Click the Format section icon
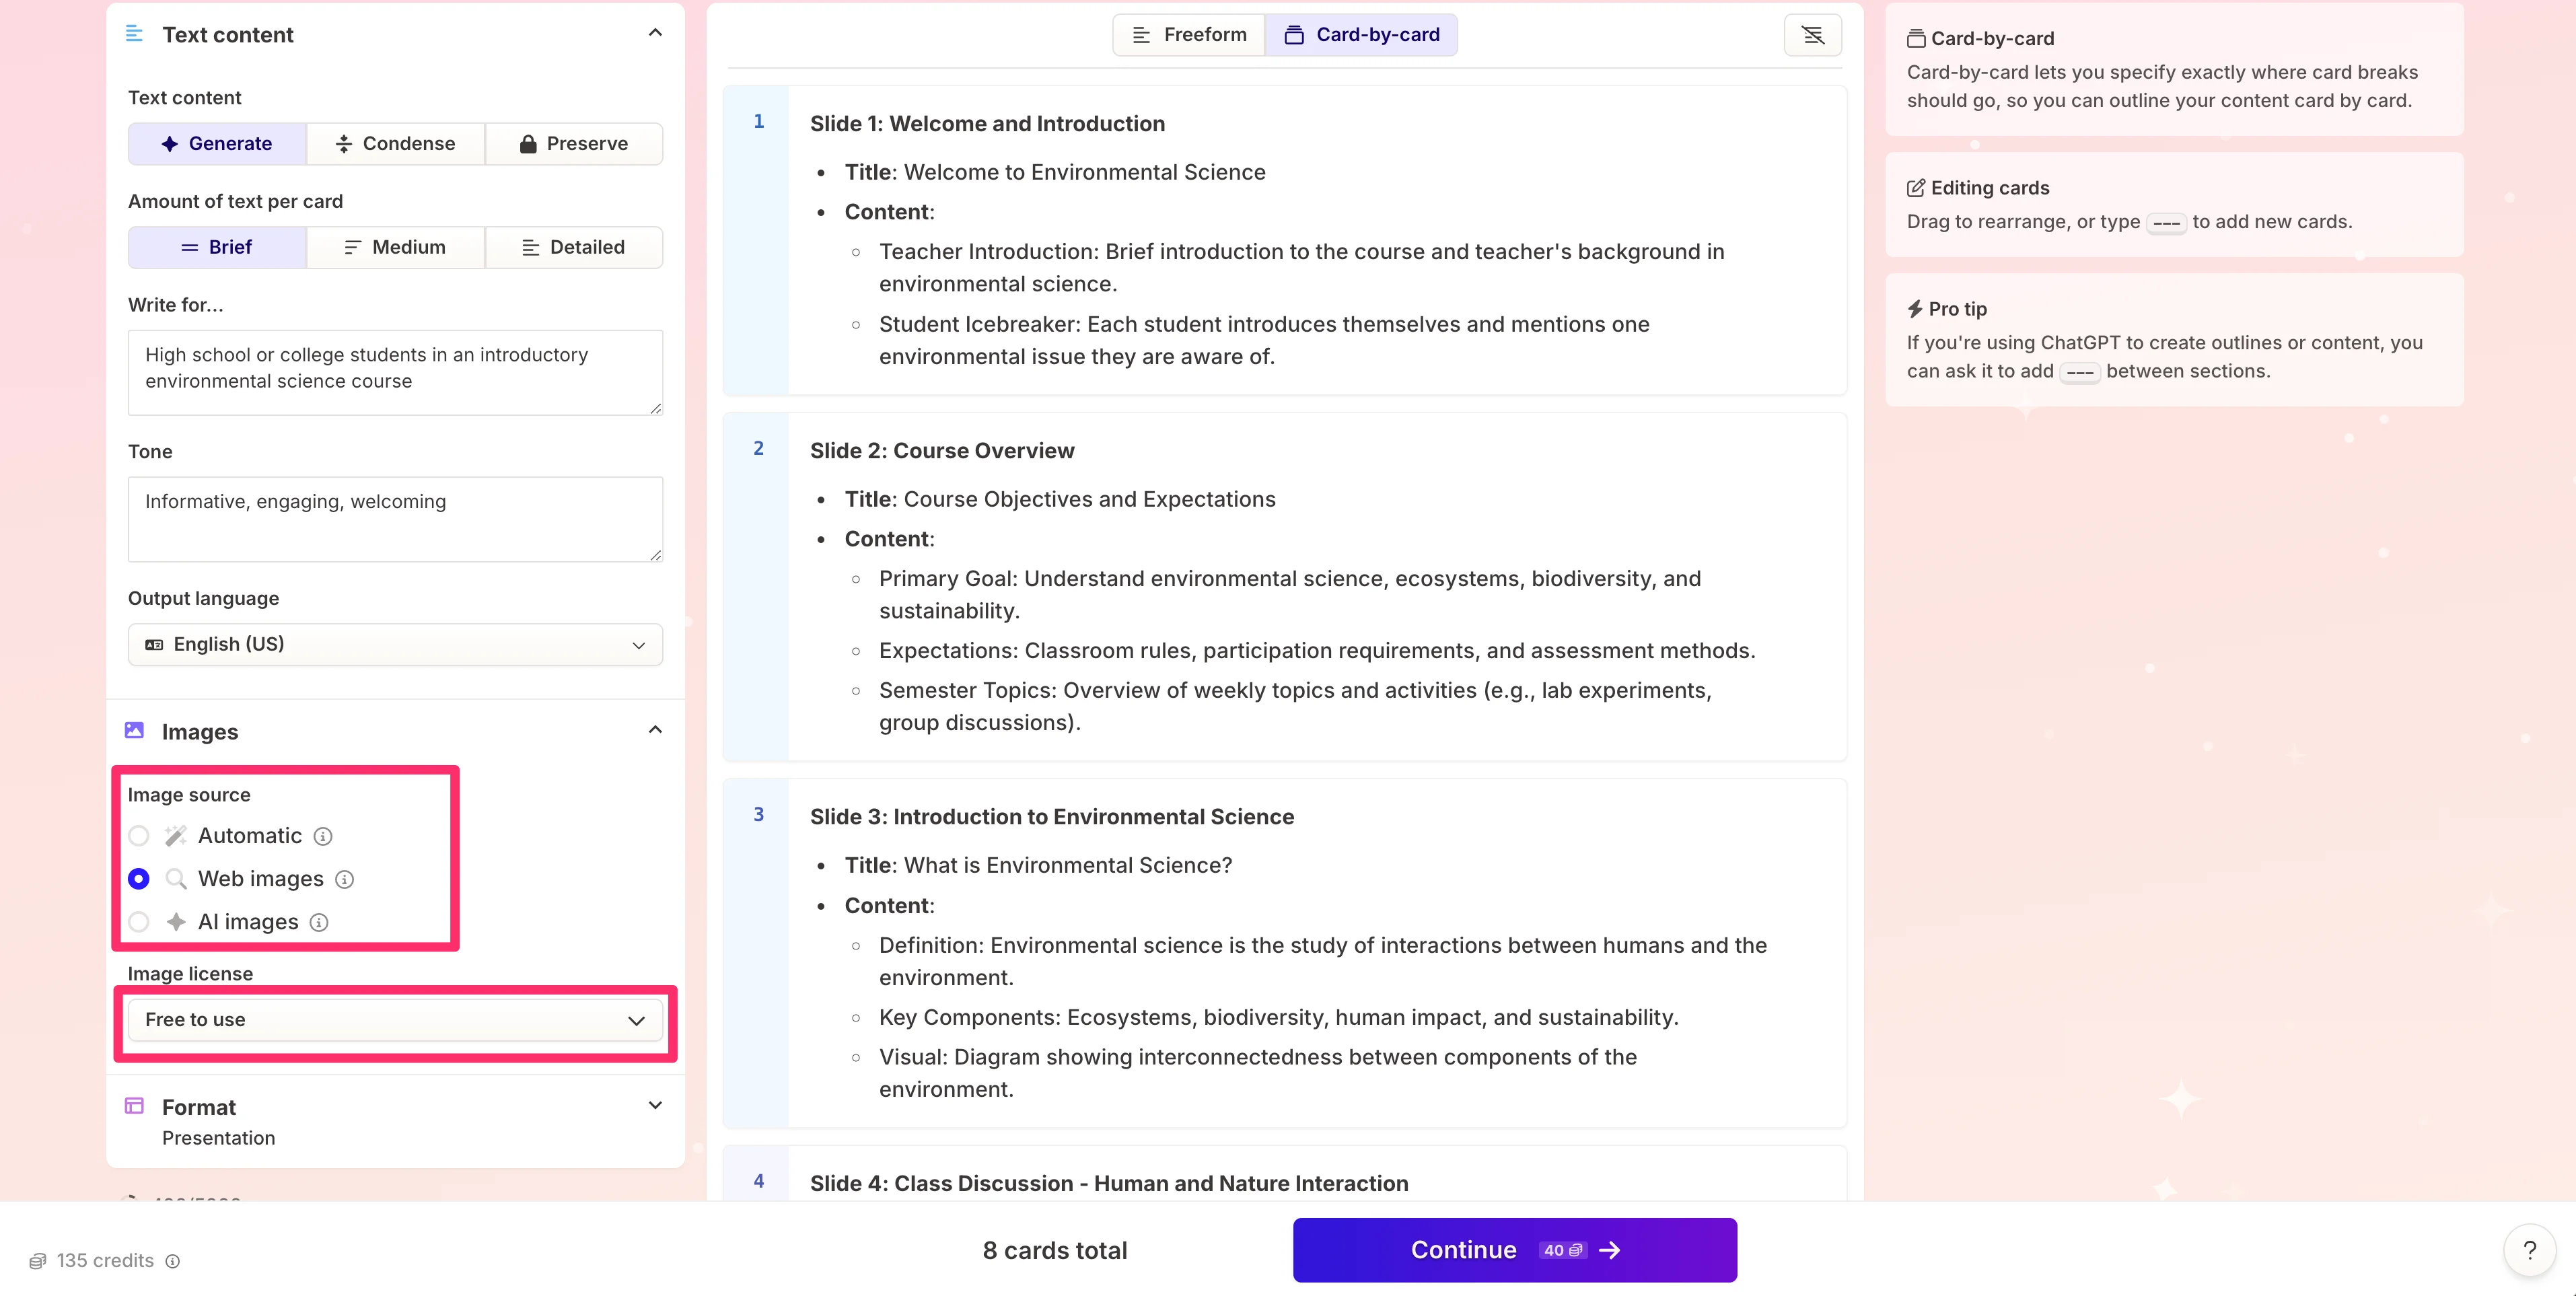Image resolution: width=2576 pixels, height=1296 pixels. pos(134,1106)
